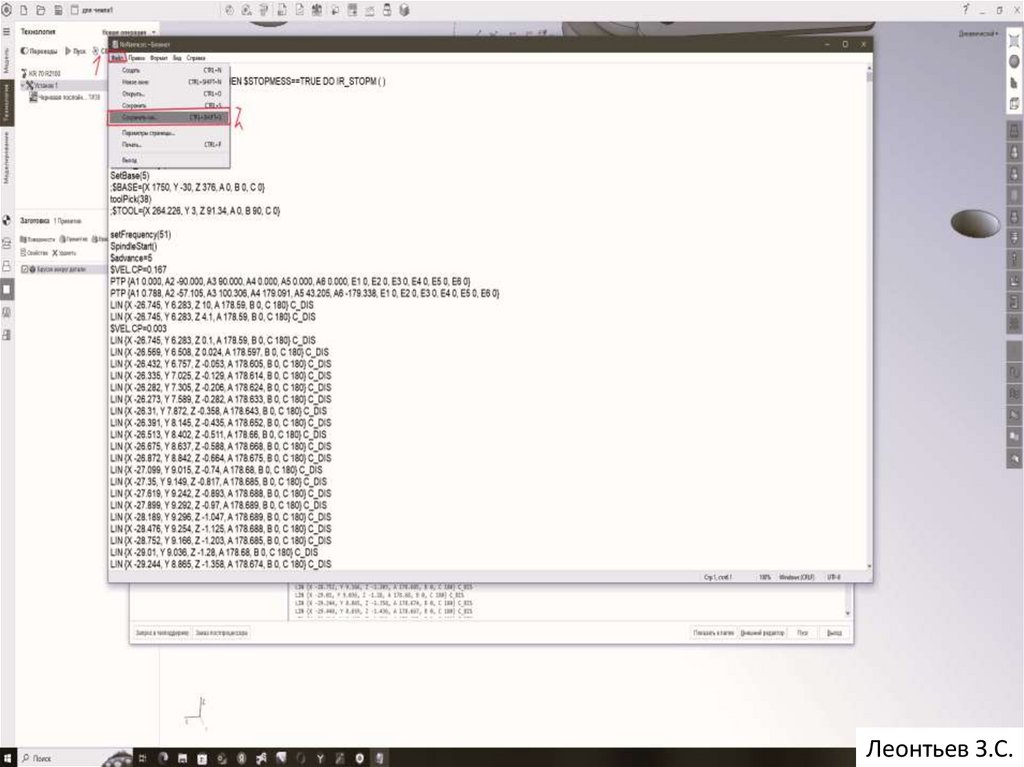Screen dimensions: 1024x767
Task: Open the Справка menu in Notepad
Action: pos(196,58)
